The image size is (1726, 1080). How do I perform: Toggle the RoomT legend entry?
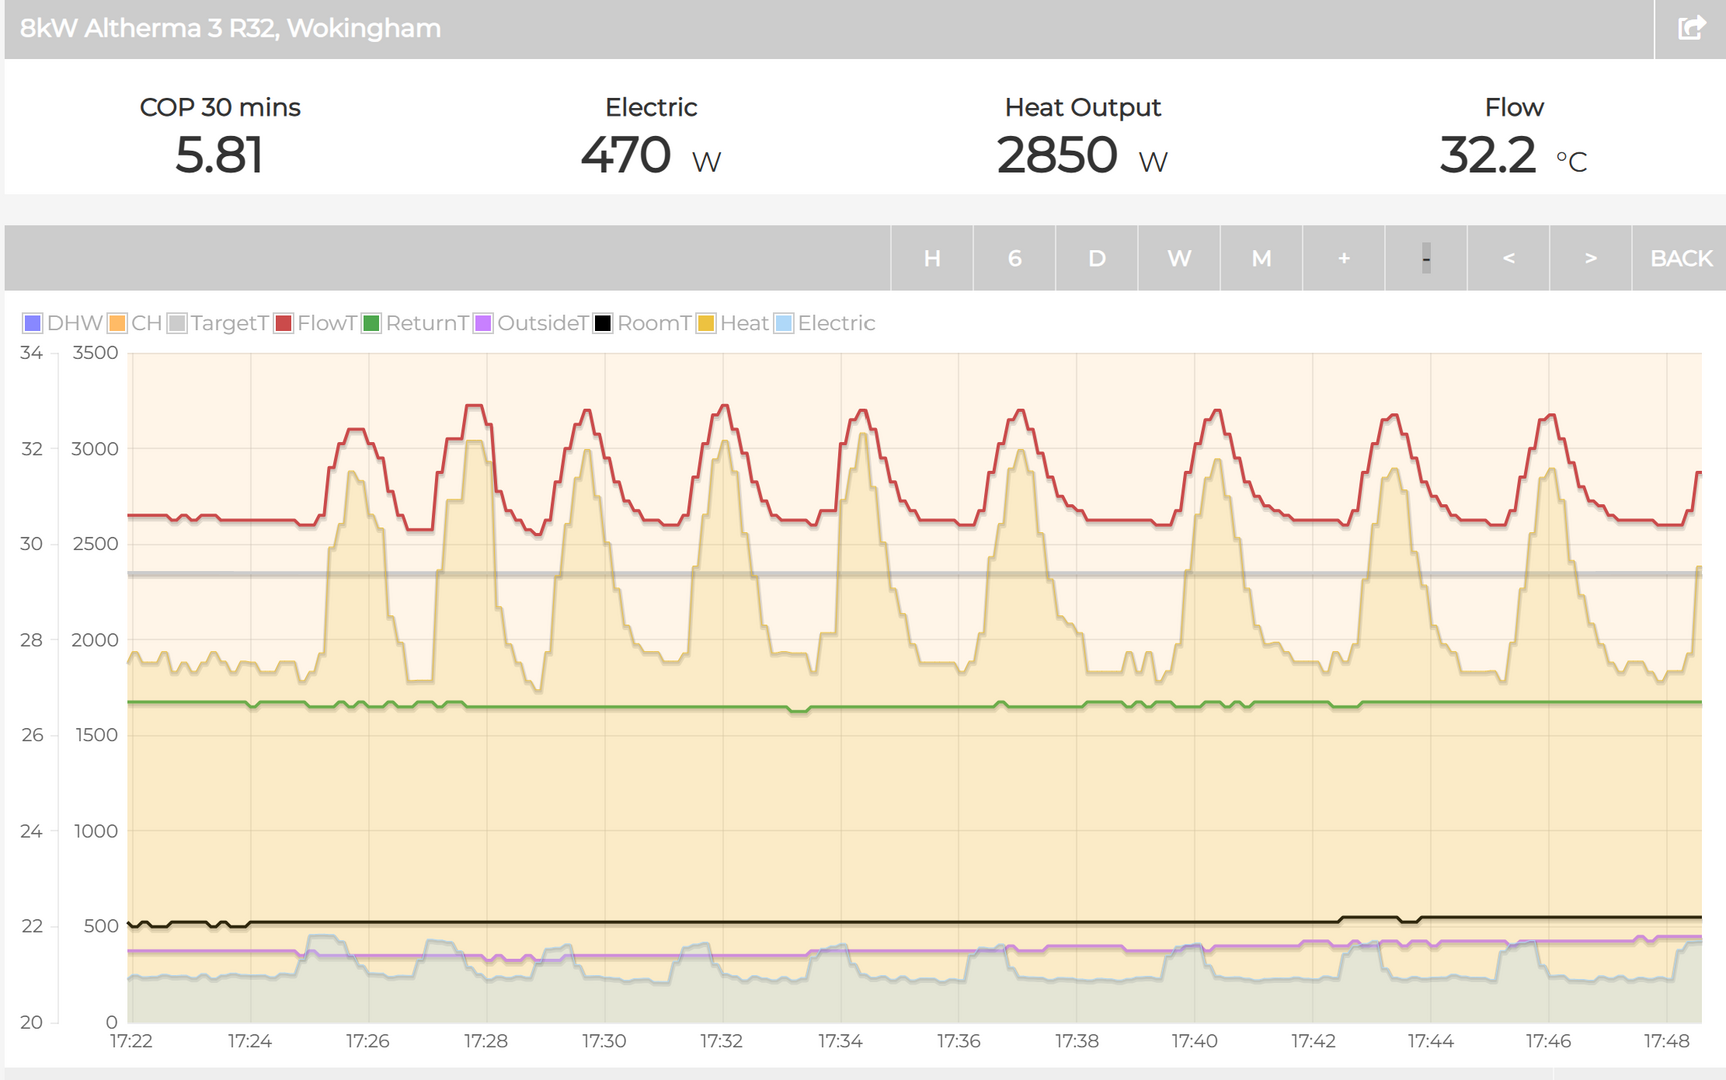coord(642,323)
